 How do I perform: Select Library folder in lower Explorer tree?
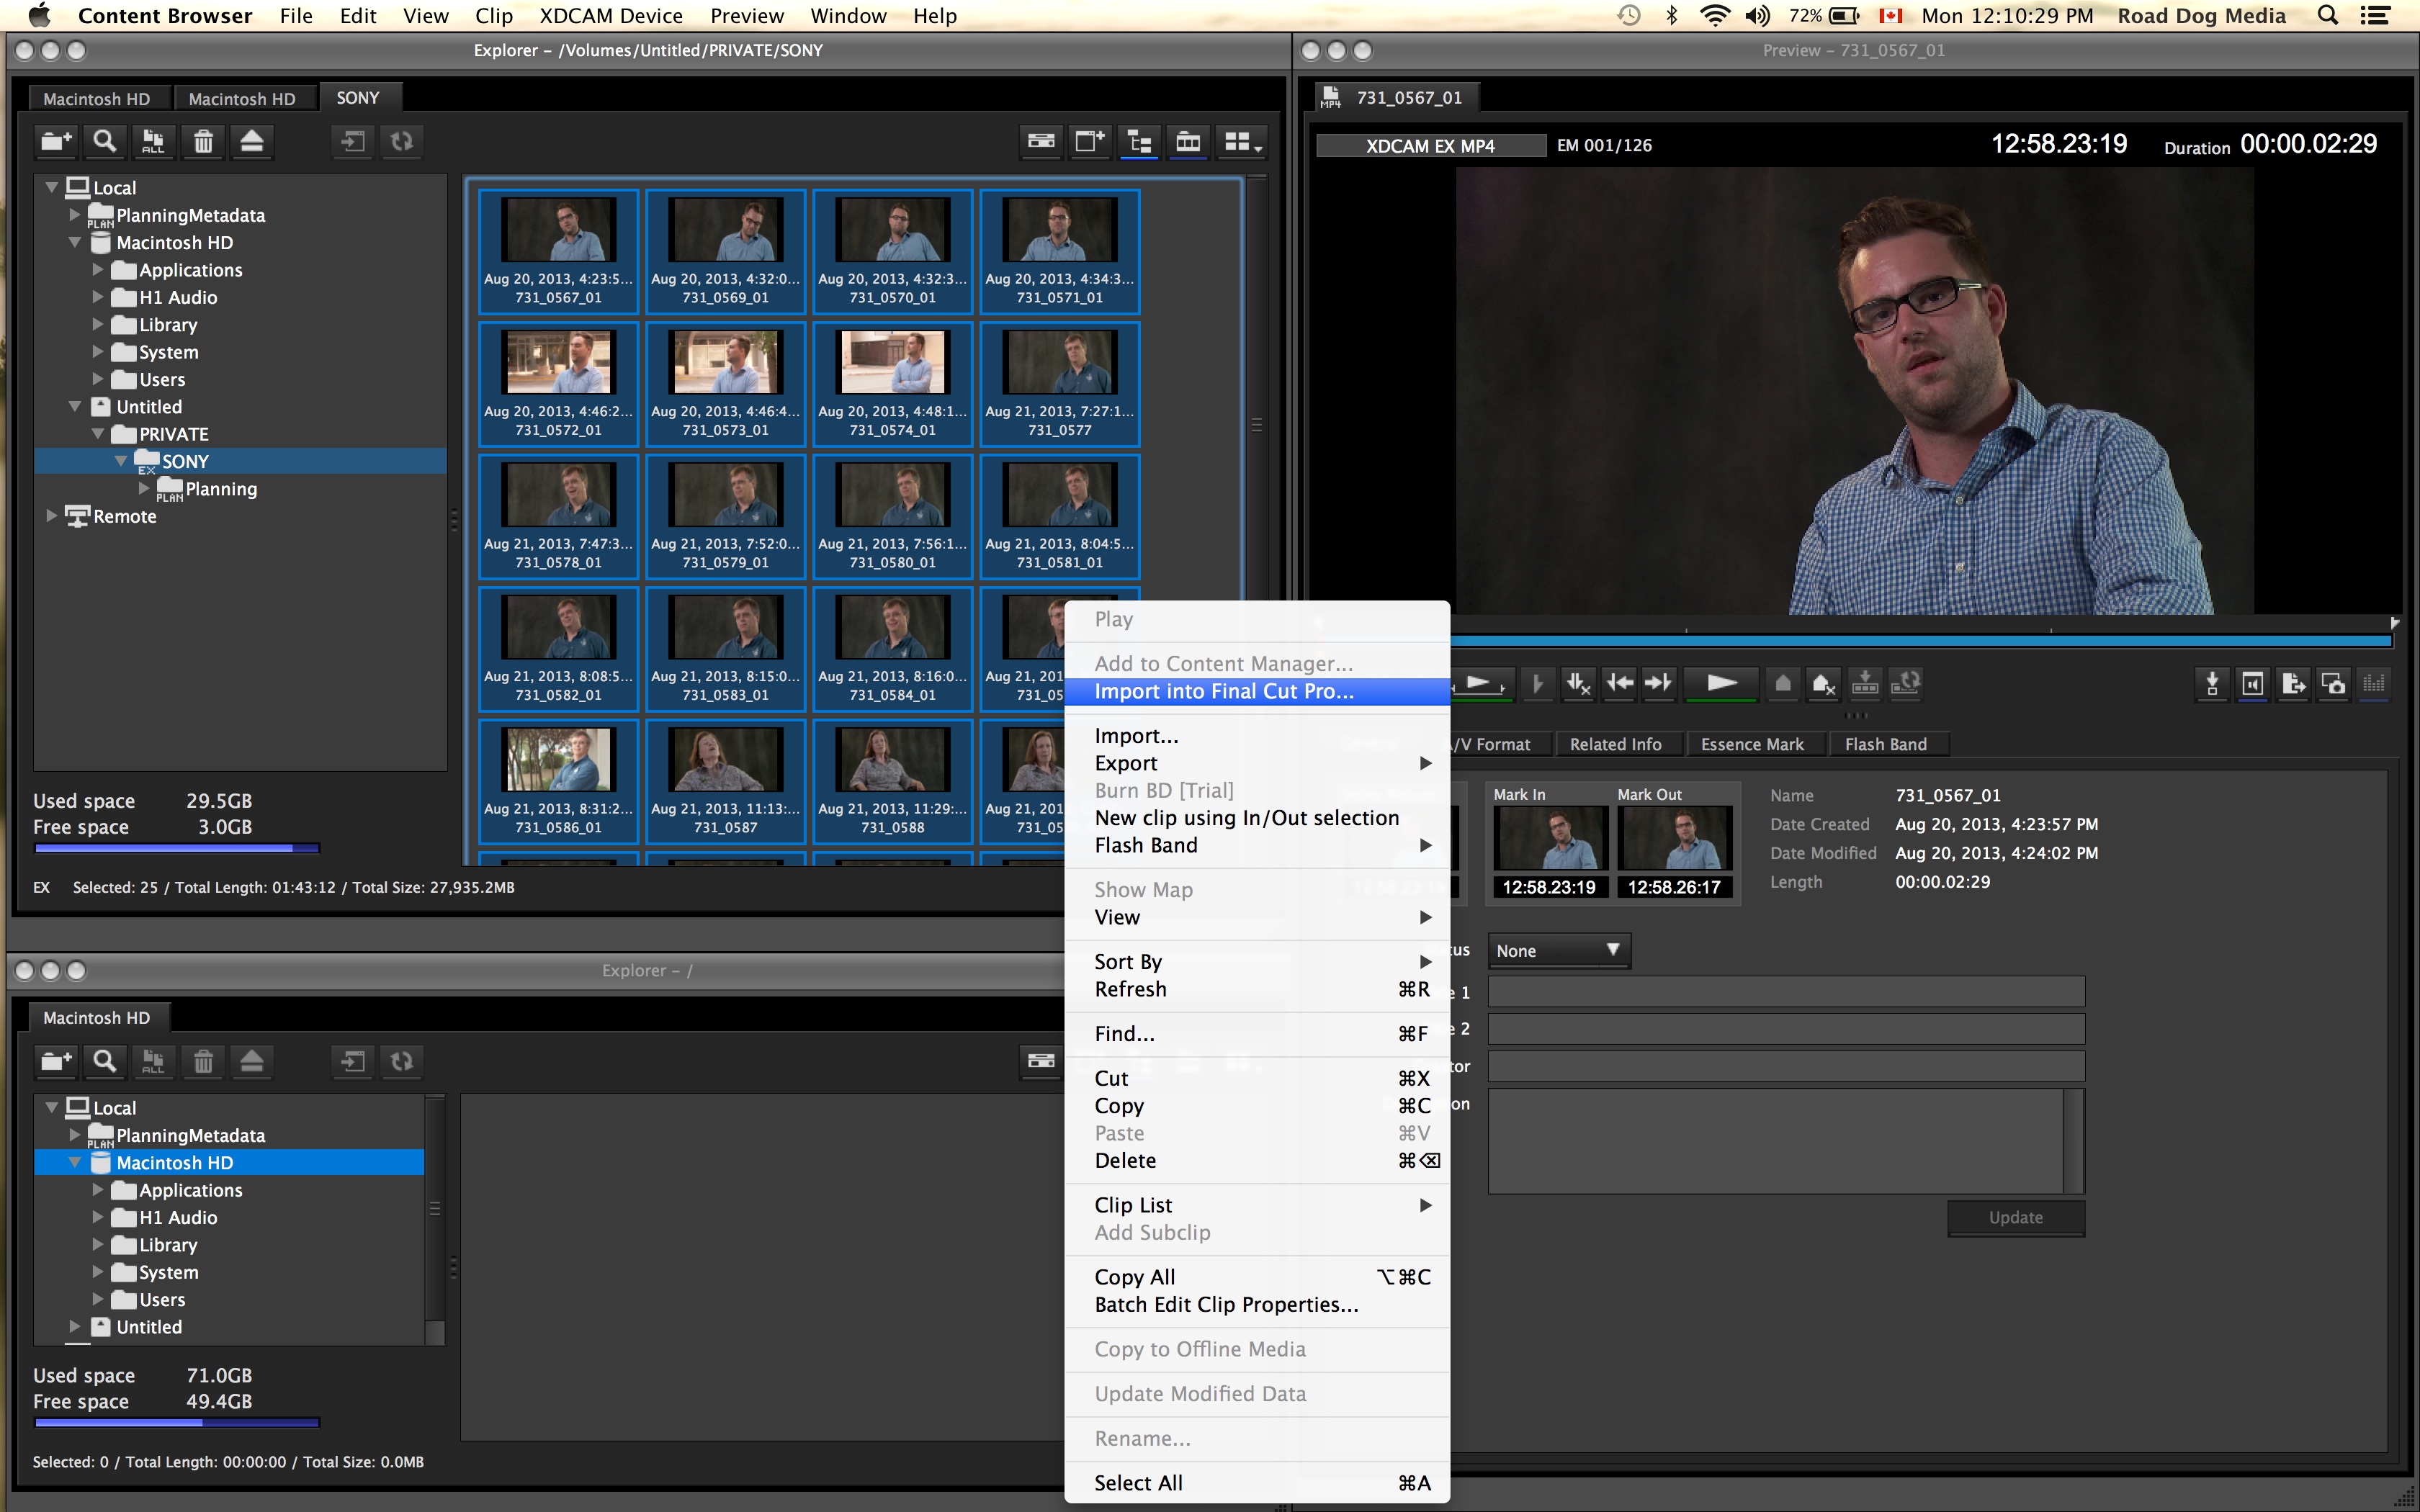(168, 1245)
